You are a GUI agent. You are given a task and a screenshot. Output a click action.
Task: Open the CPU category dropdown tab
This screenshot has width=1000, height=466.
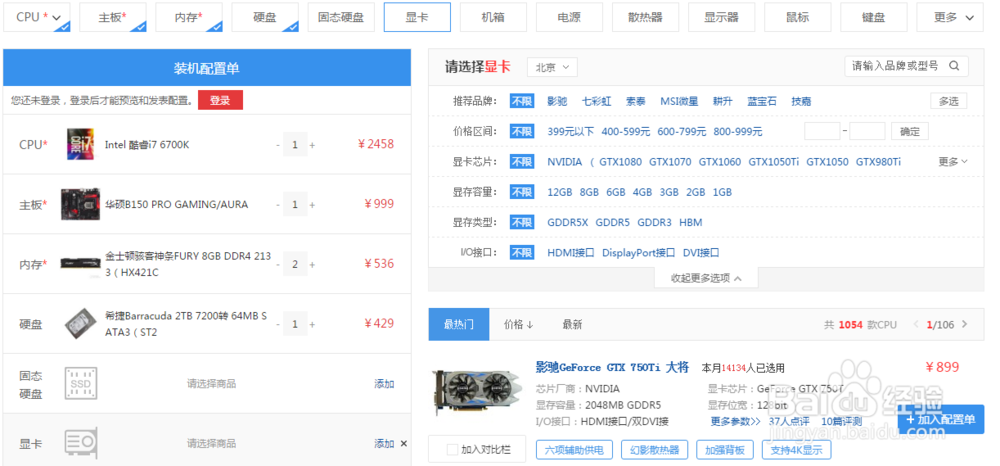37,17
